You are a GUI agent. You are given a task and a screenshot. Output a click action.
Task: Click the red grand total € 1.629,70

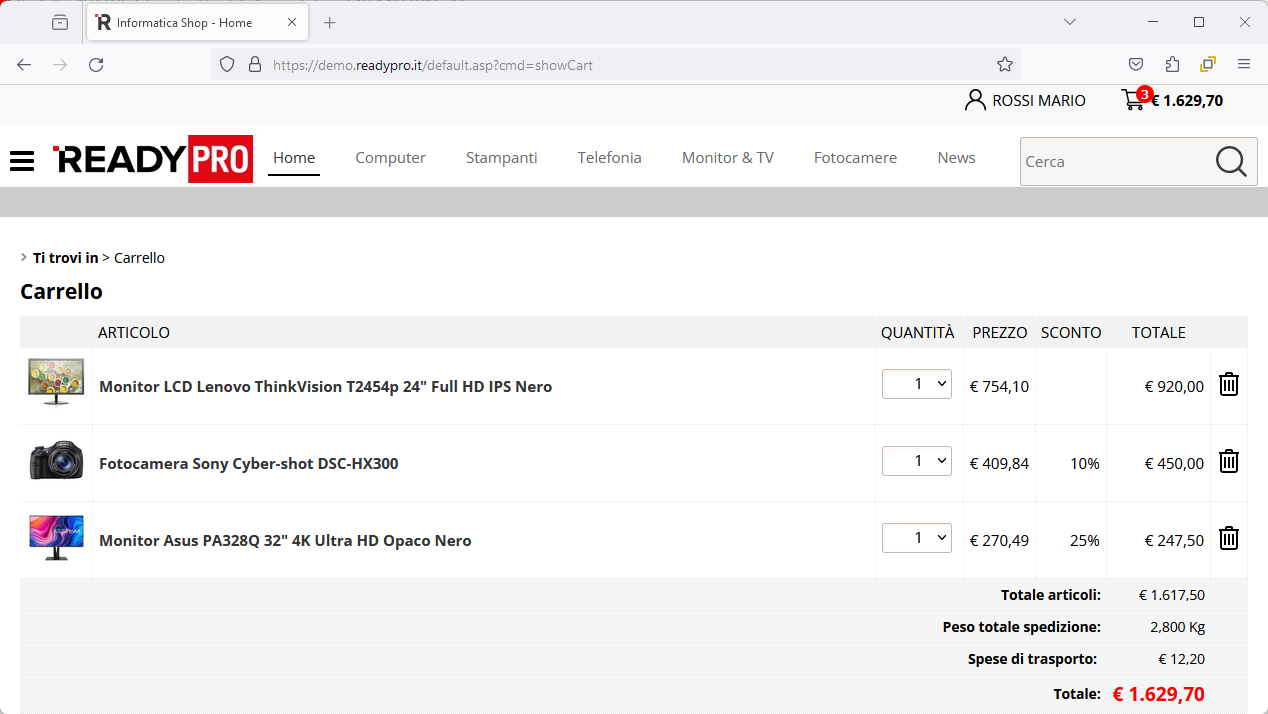[1159, 694]
